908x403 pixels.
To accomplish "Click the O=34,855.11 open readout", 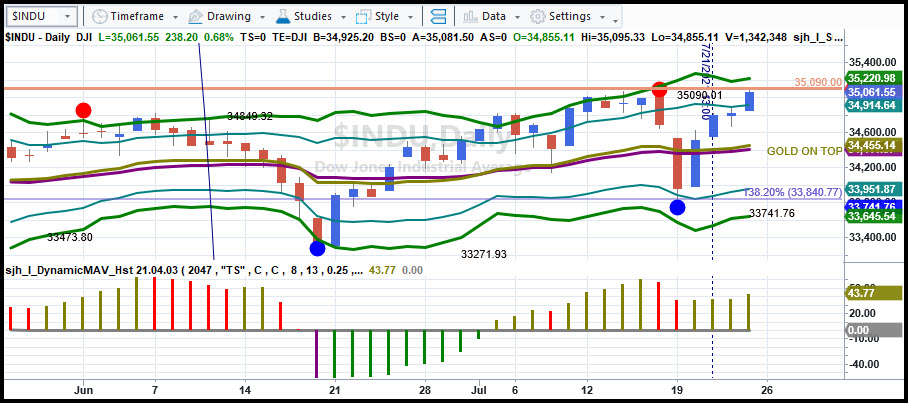I will 543,37.
